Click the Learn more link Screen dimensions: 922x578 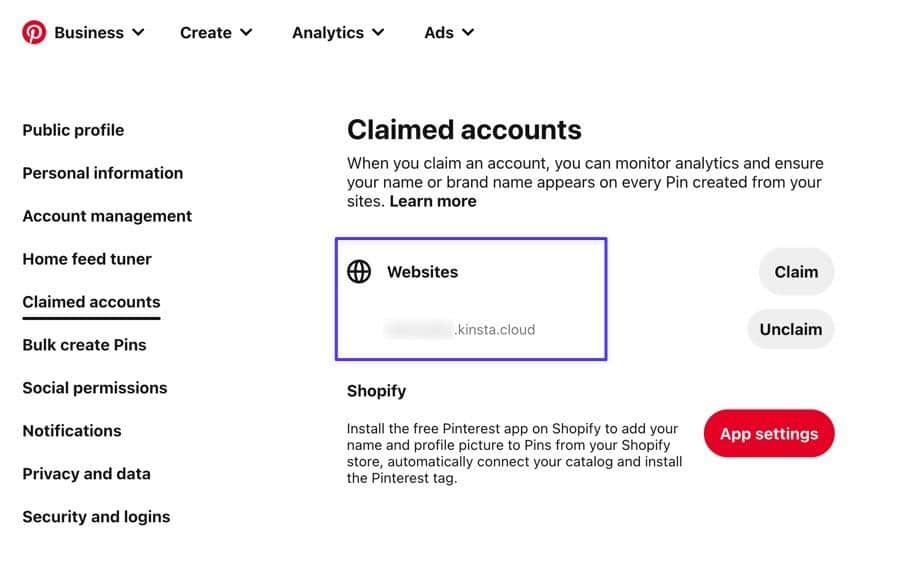click(433, 200)
